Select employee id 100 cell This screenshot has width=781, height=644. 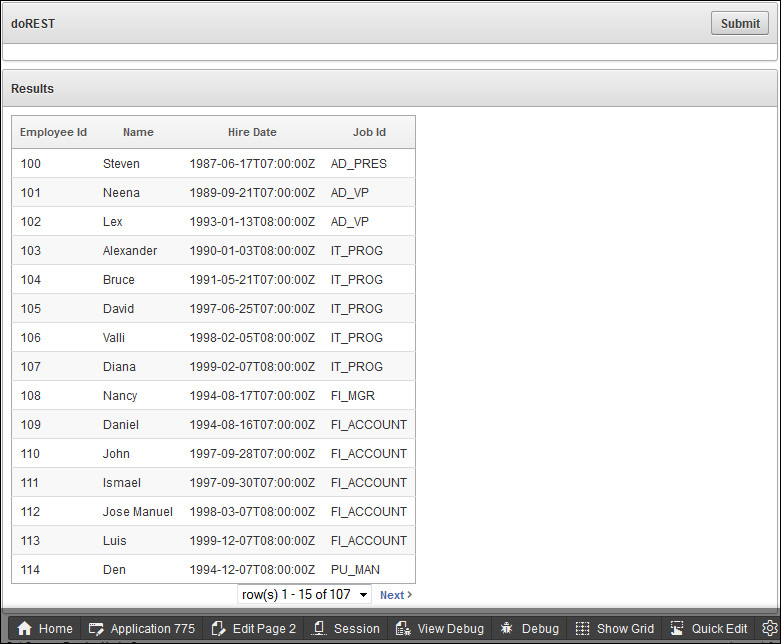click(x=30, y=163)
